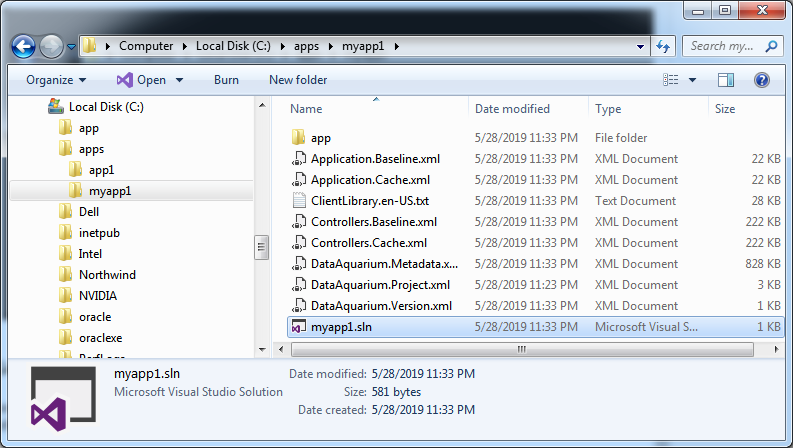The width and height of the screenshot is (793, 448).
Task: Click the 581 bytes size value
Action: click(396, 392)
